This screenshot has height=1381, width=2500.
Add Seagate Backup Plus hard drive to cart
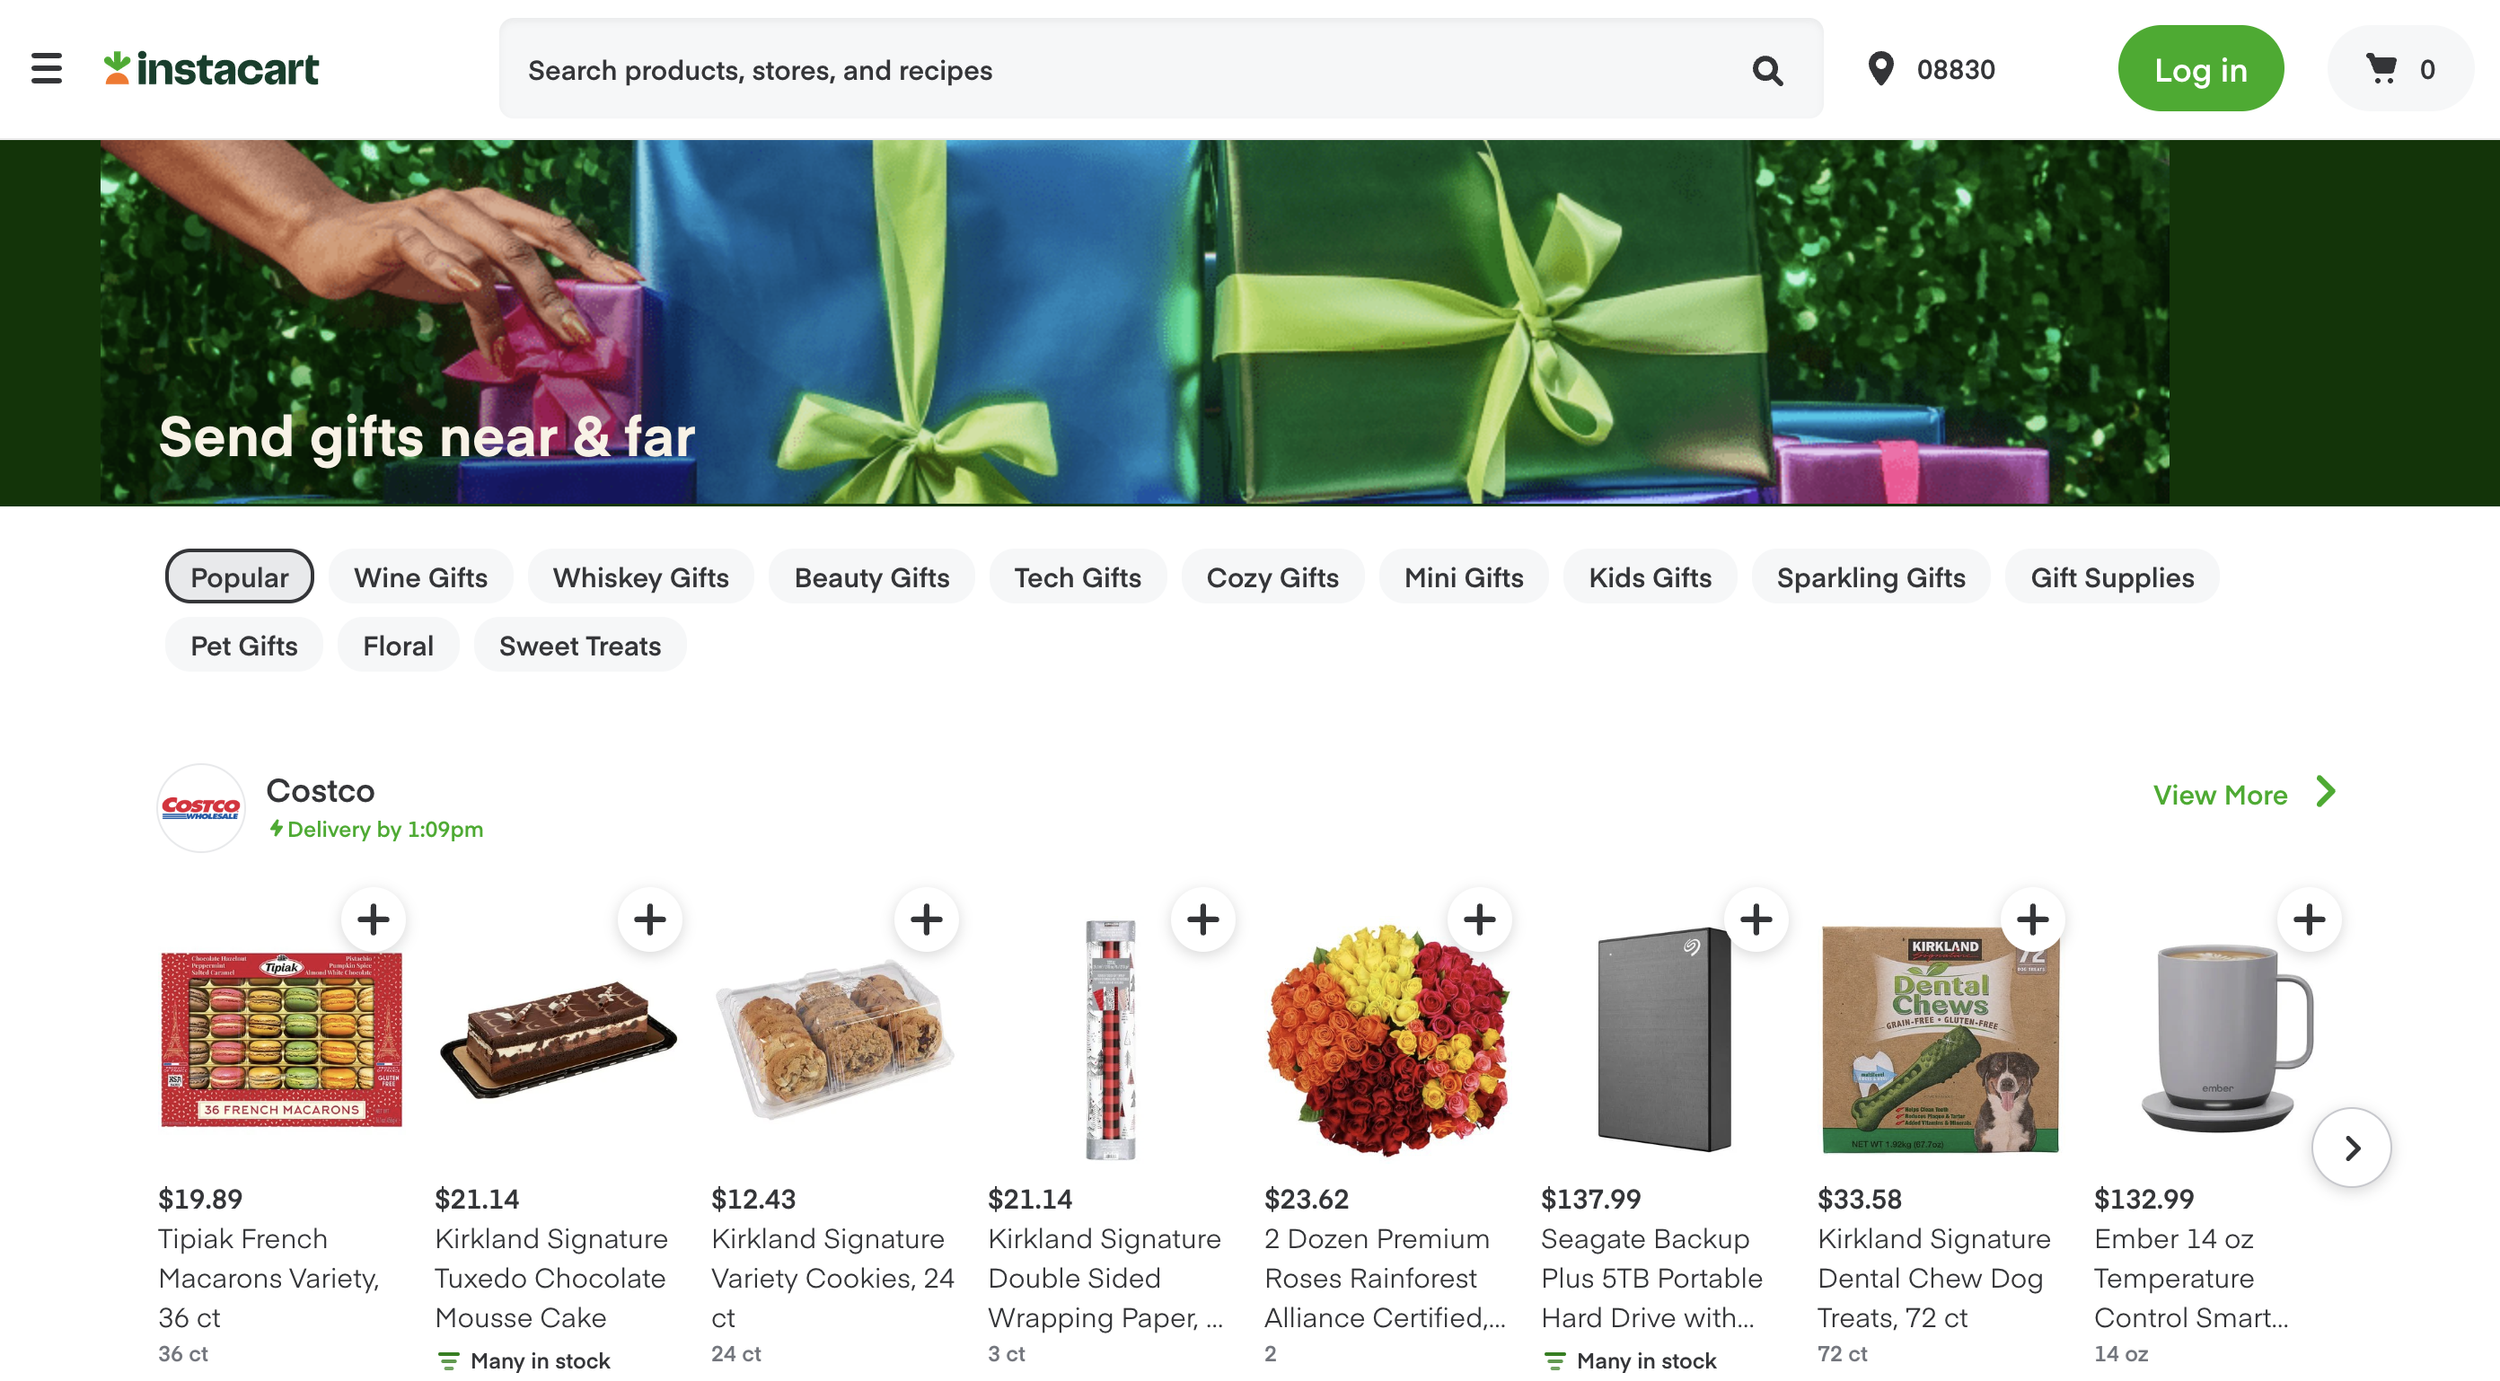(x=1755, y=919)
